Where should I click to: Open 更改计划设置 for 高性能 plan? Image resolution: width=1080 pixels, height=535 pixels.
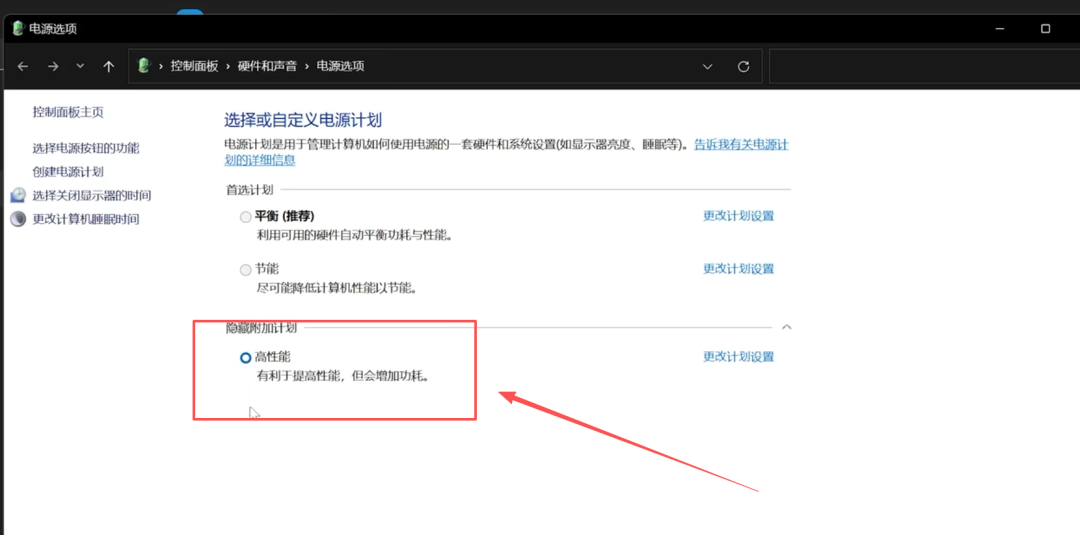point(738,357)
